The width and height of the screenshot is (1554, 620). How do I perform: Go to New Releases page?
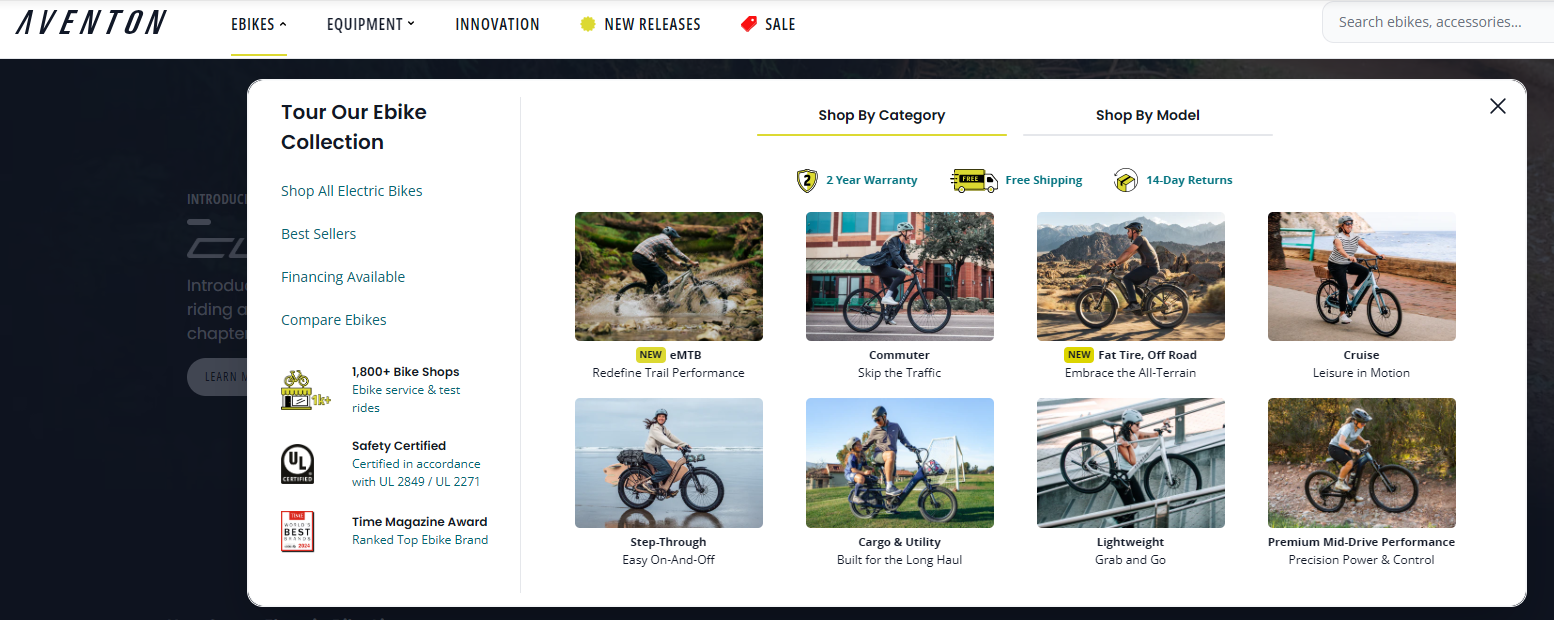tap(652, 24)
